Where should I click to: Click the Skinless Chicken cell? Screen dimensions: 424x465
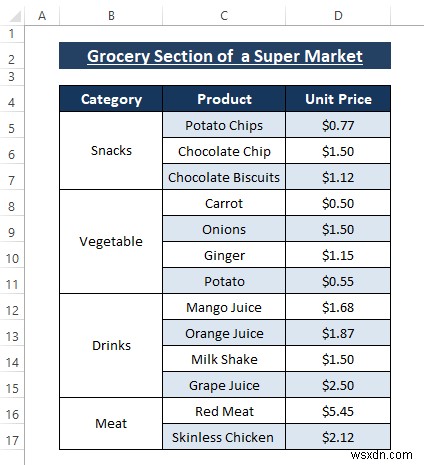[x=224, y=437]
